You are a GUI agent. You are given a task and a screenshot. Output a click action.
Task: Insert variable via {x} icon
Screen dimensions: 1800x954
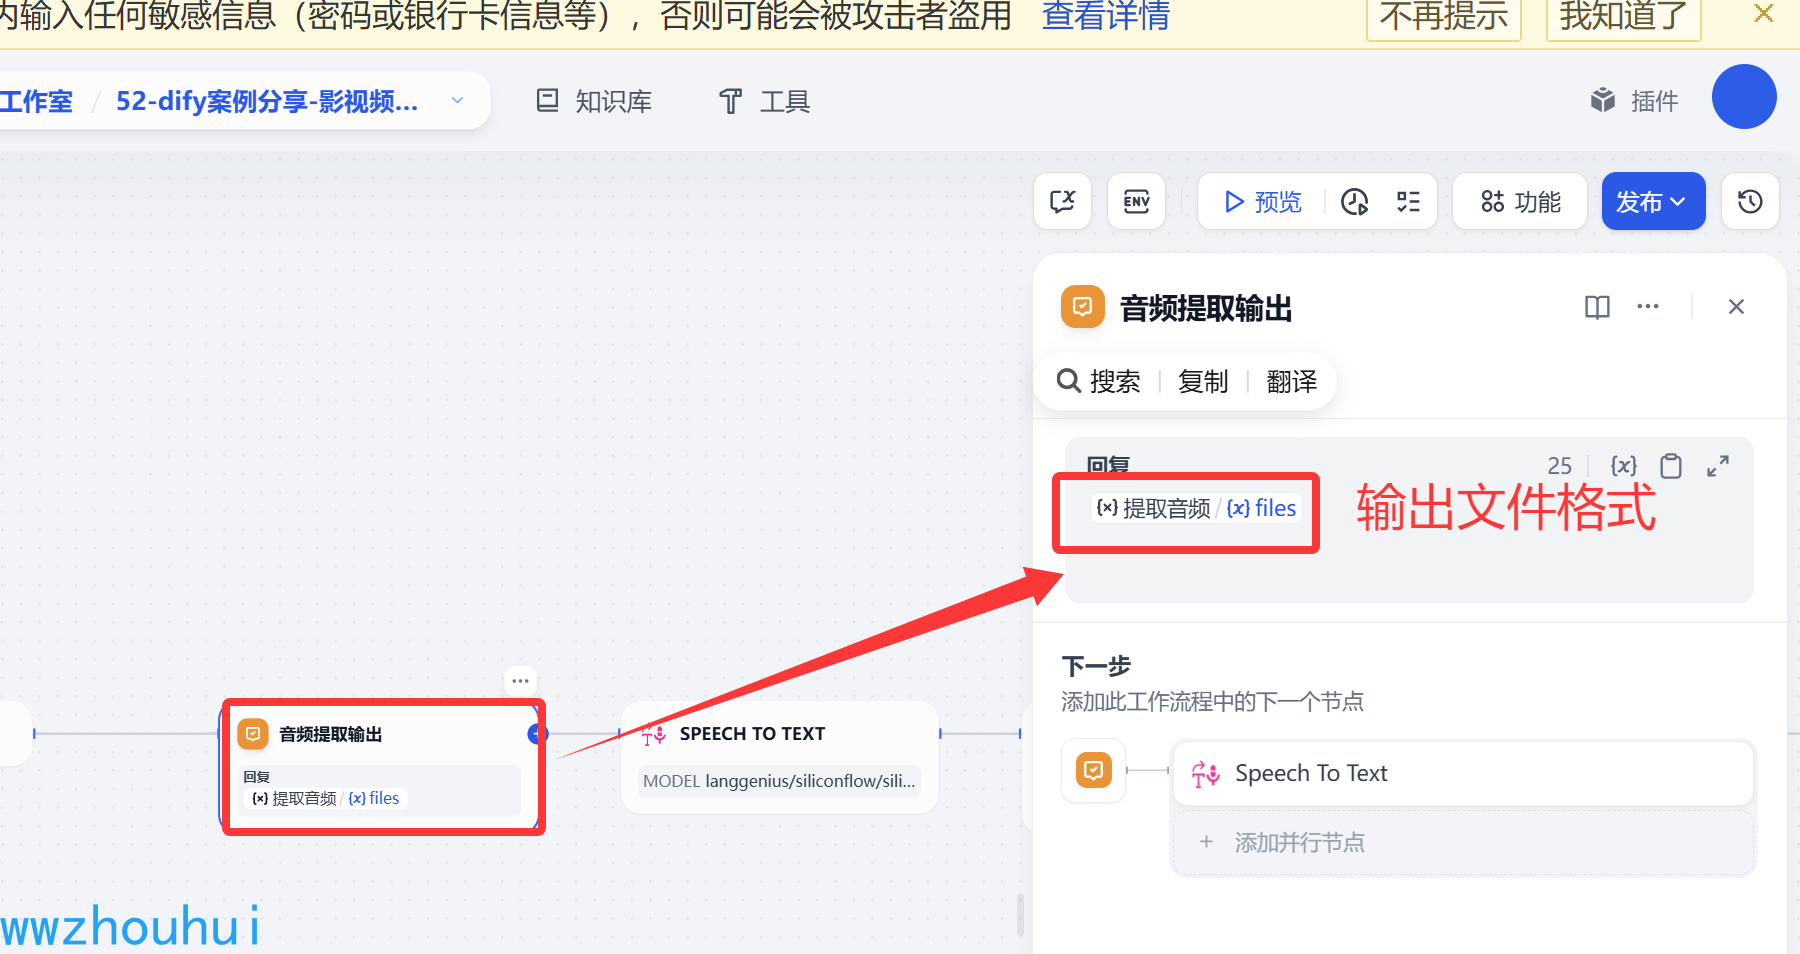(1623, 465)
